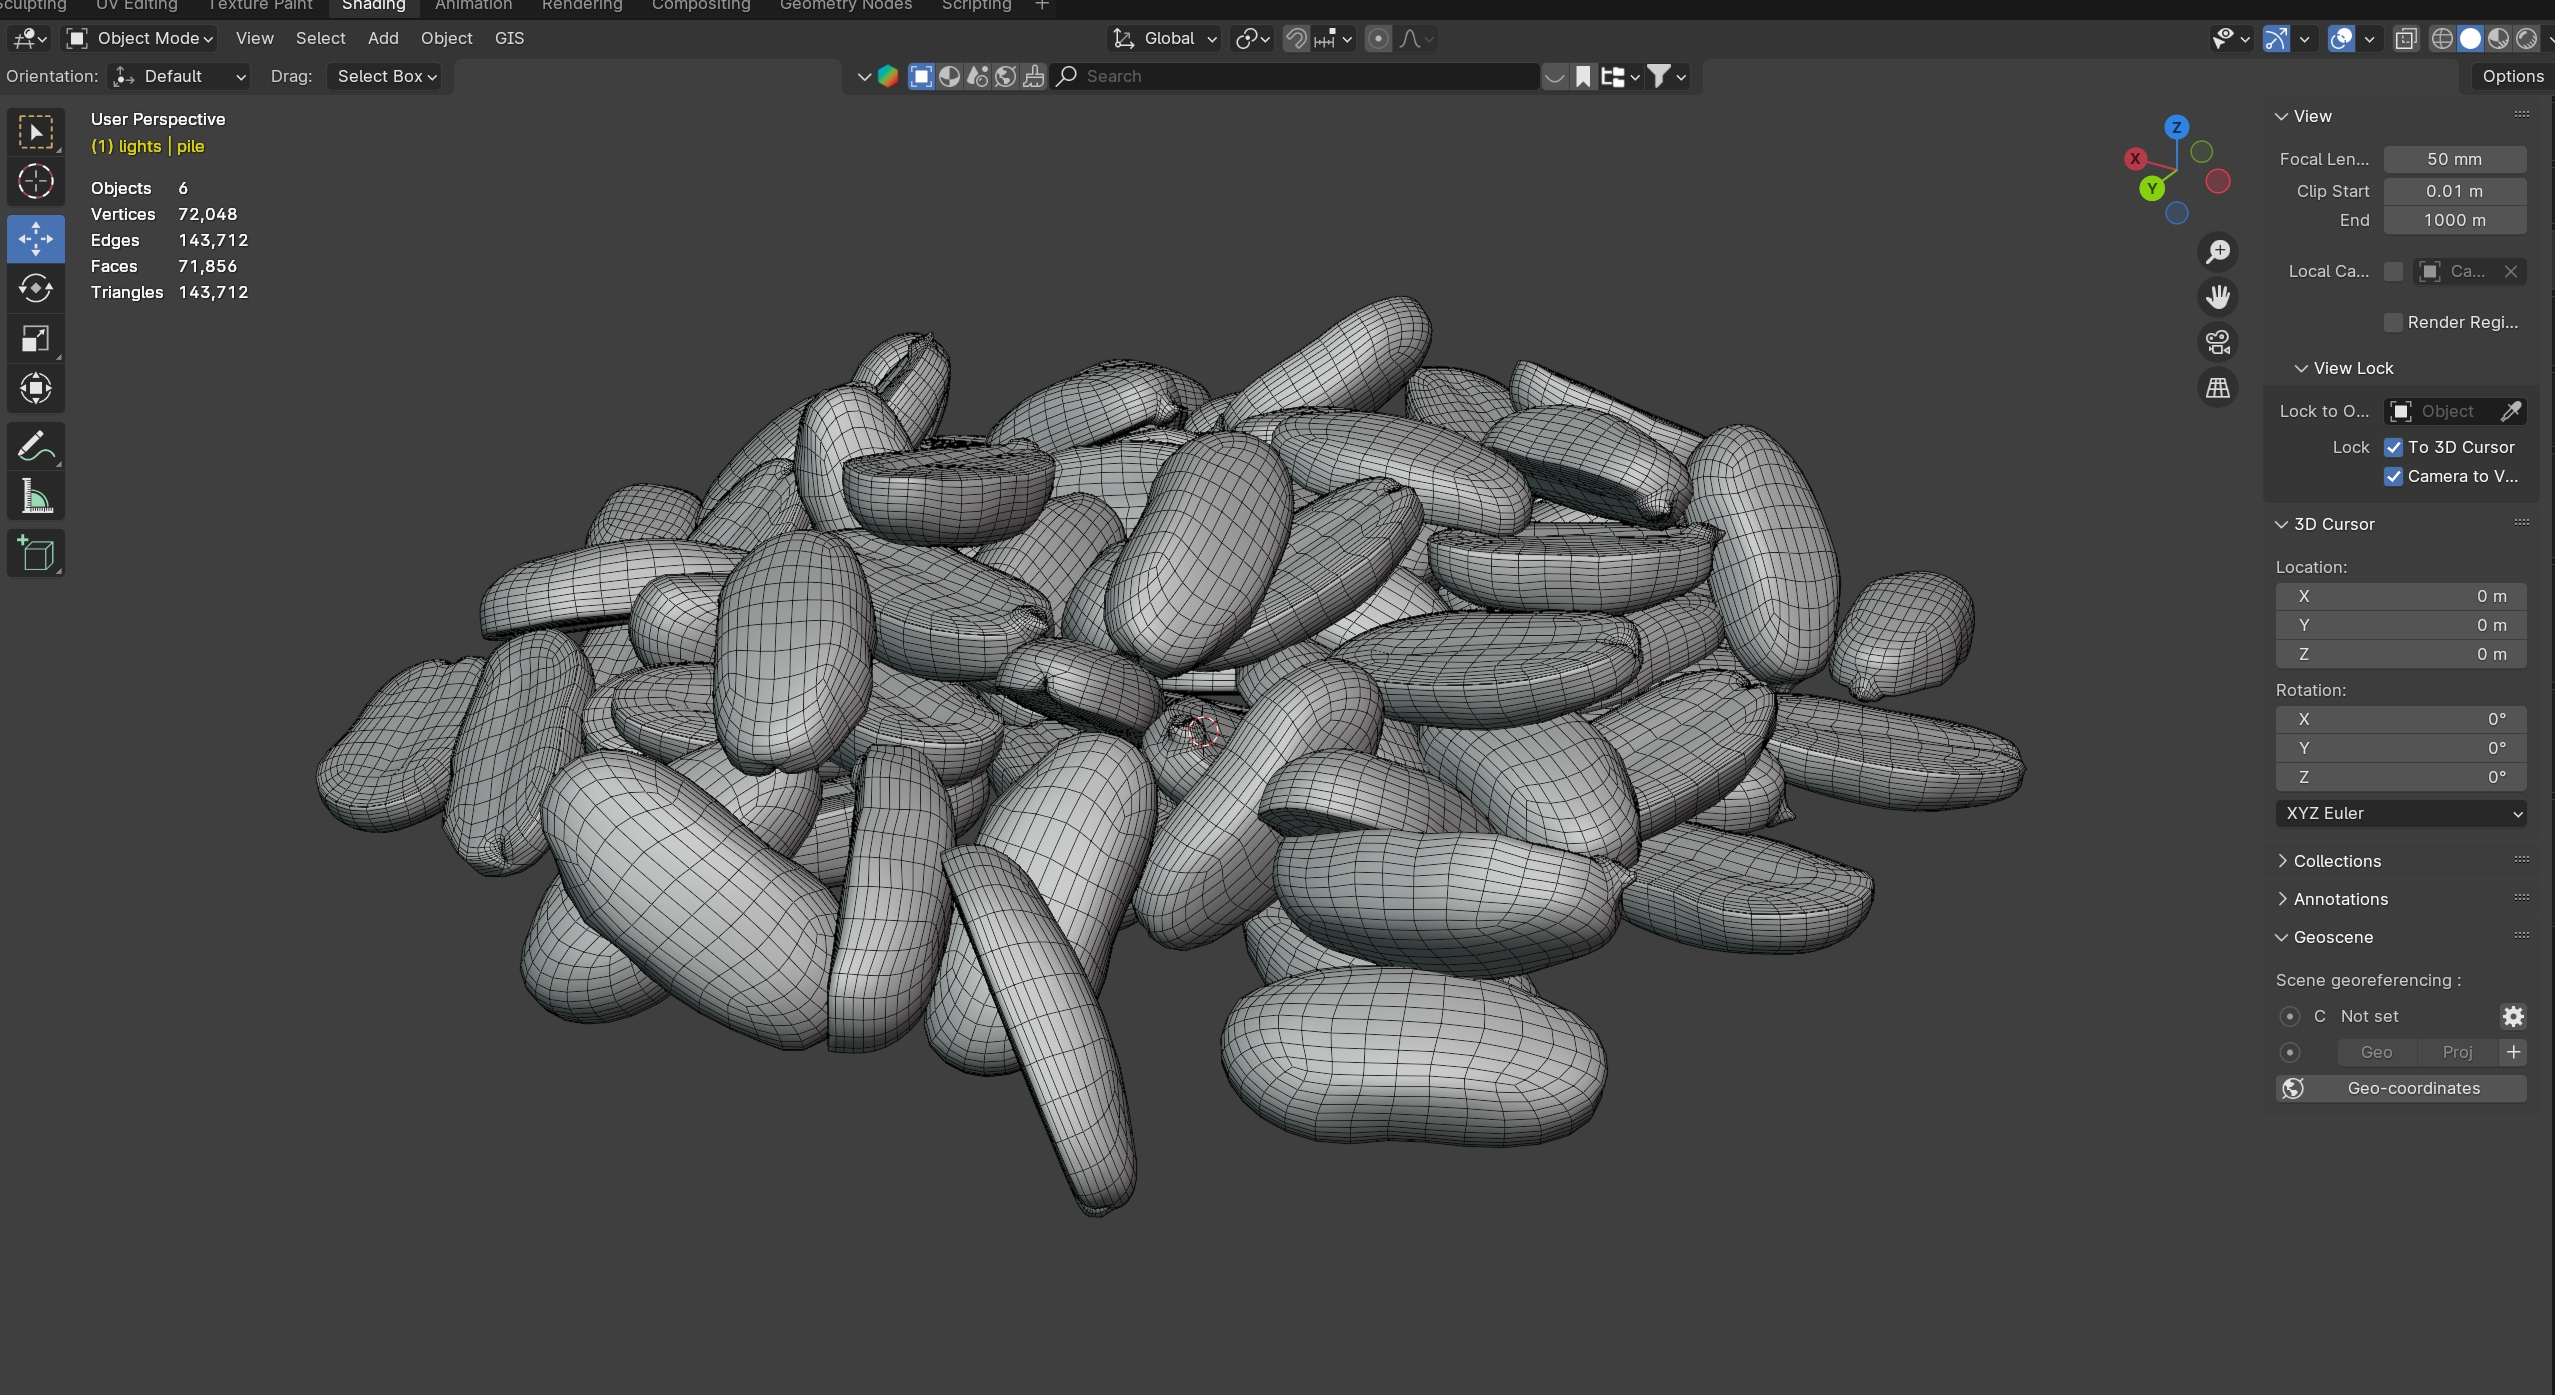Open the Add menu

(x=383, y=38)
